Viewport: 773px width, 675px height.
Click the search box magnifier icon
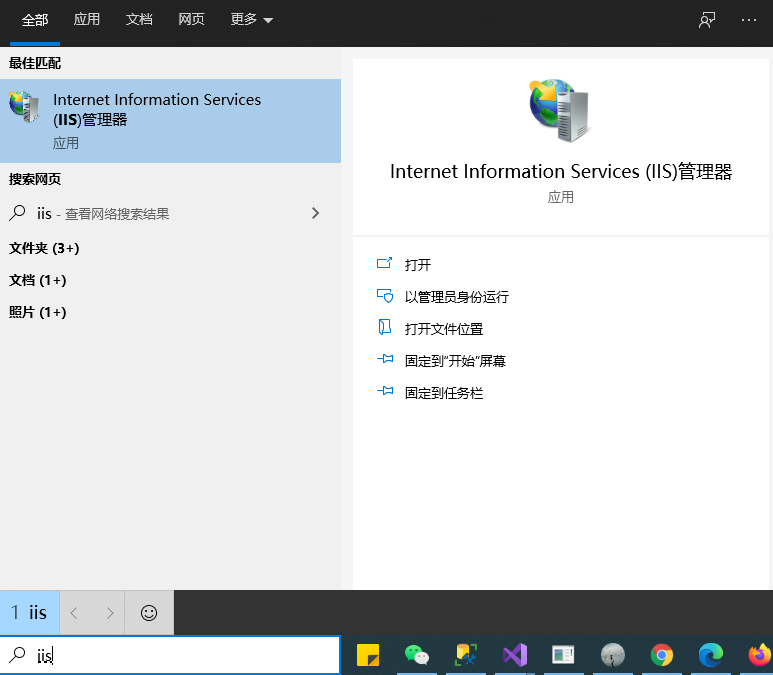coord(17,655)
